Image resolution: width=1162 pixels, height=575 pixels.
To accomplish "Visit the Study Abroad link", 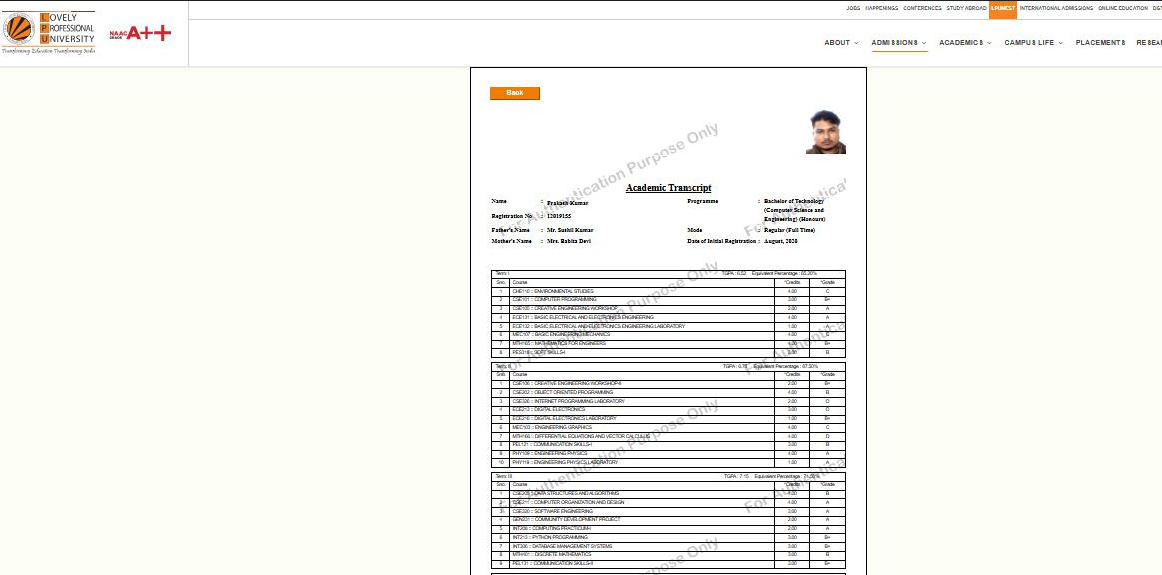I will click(x=967, y=8).
